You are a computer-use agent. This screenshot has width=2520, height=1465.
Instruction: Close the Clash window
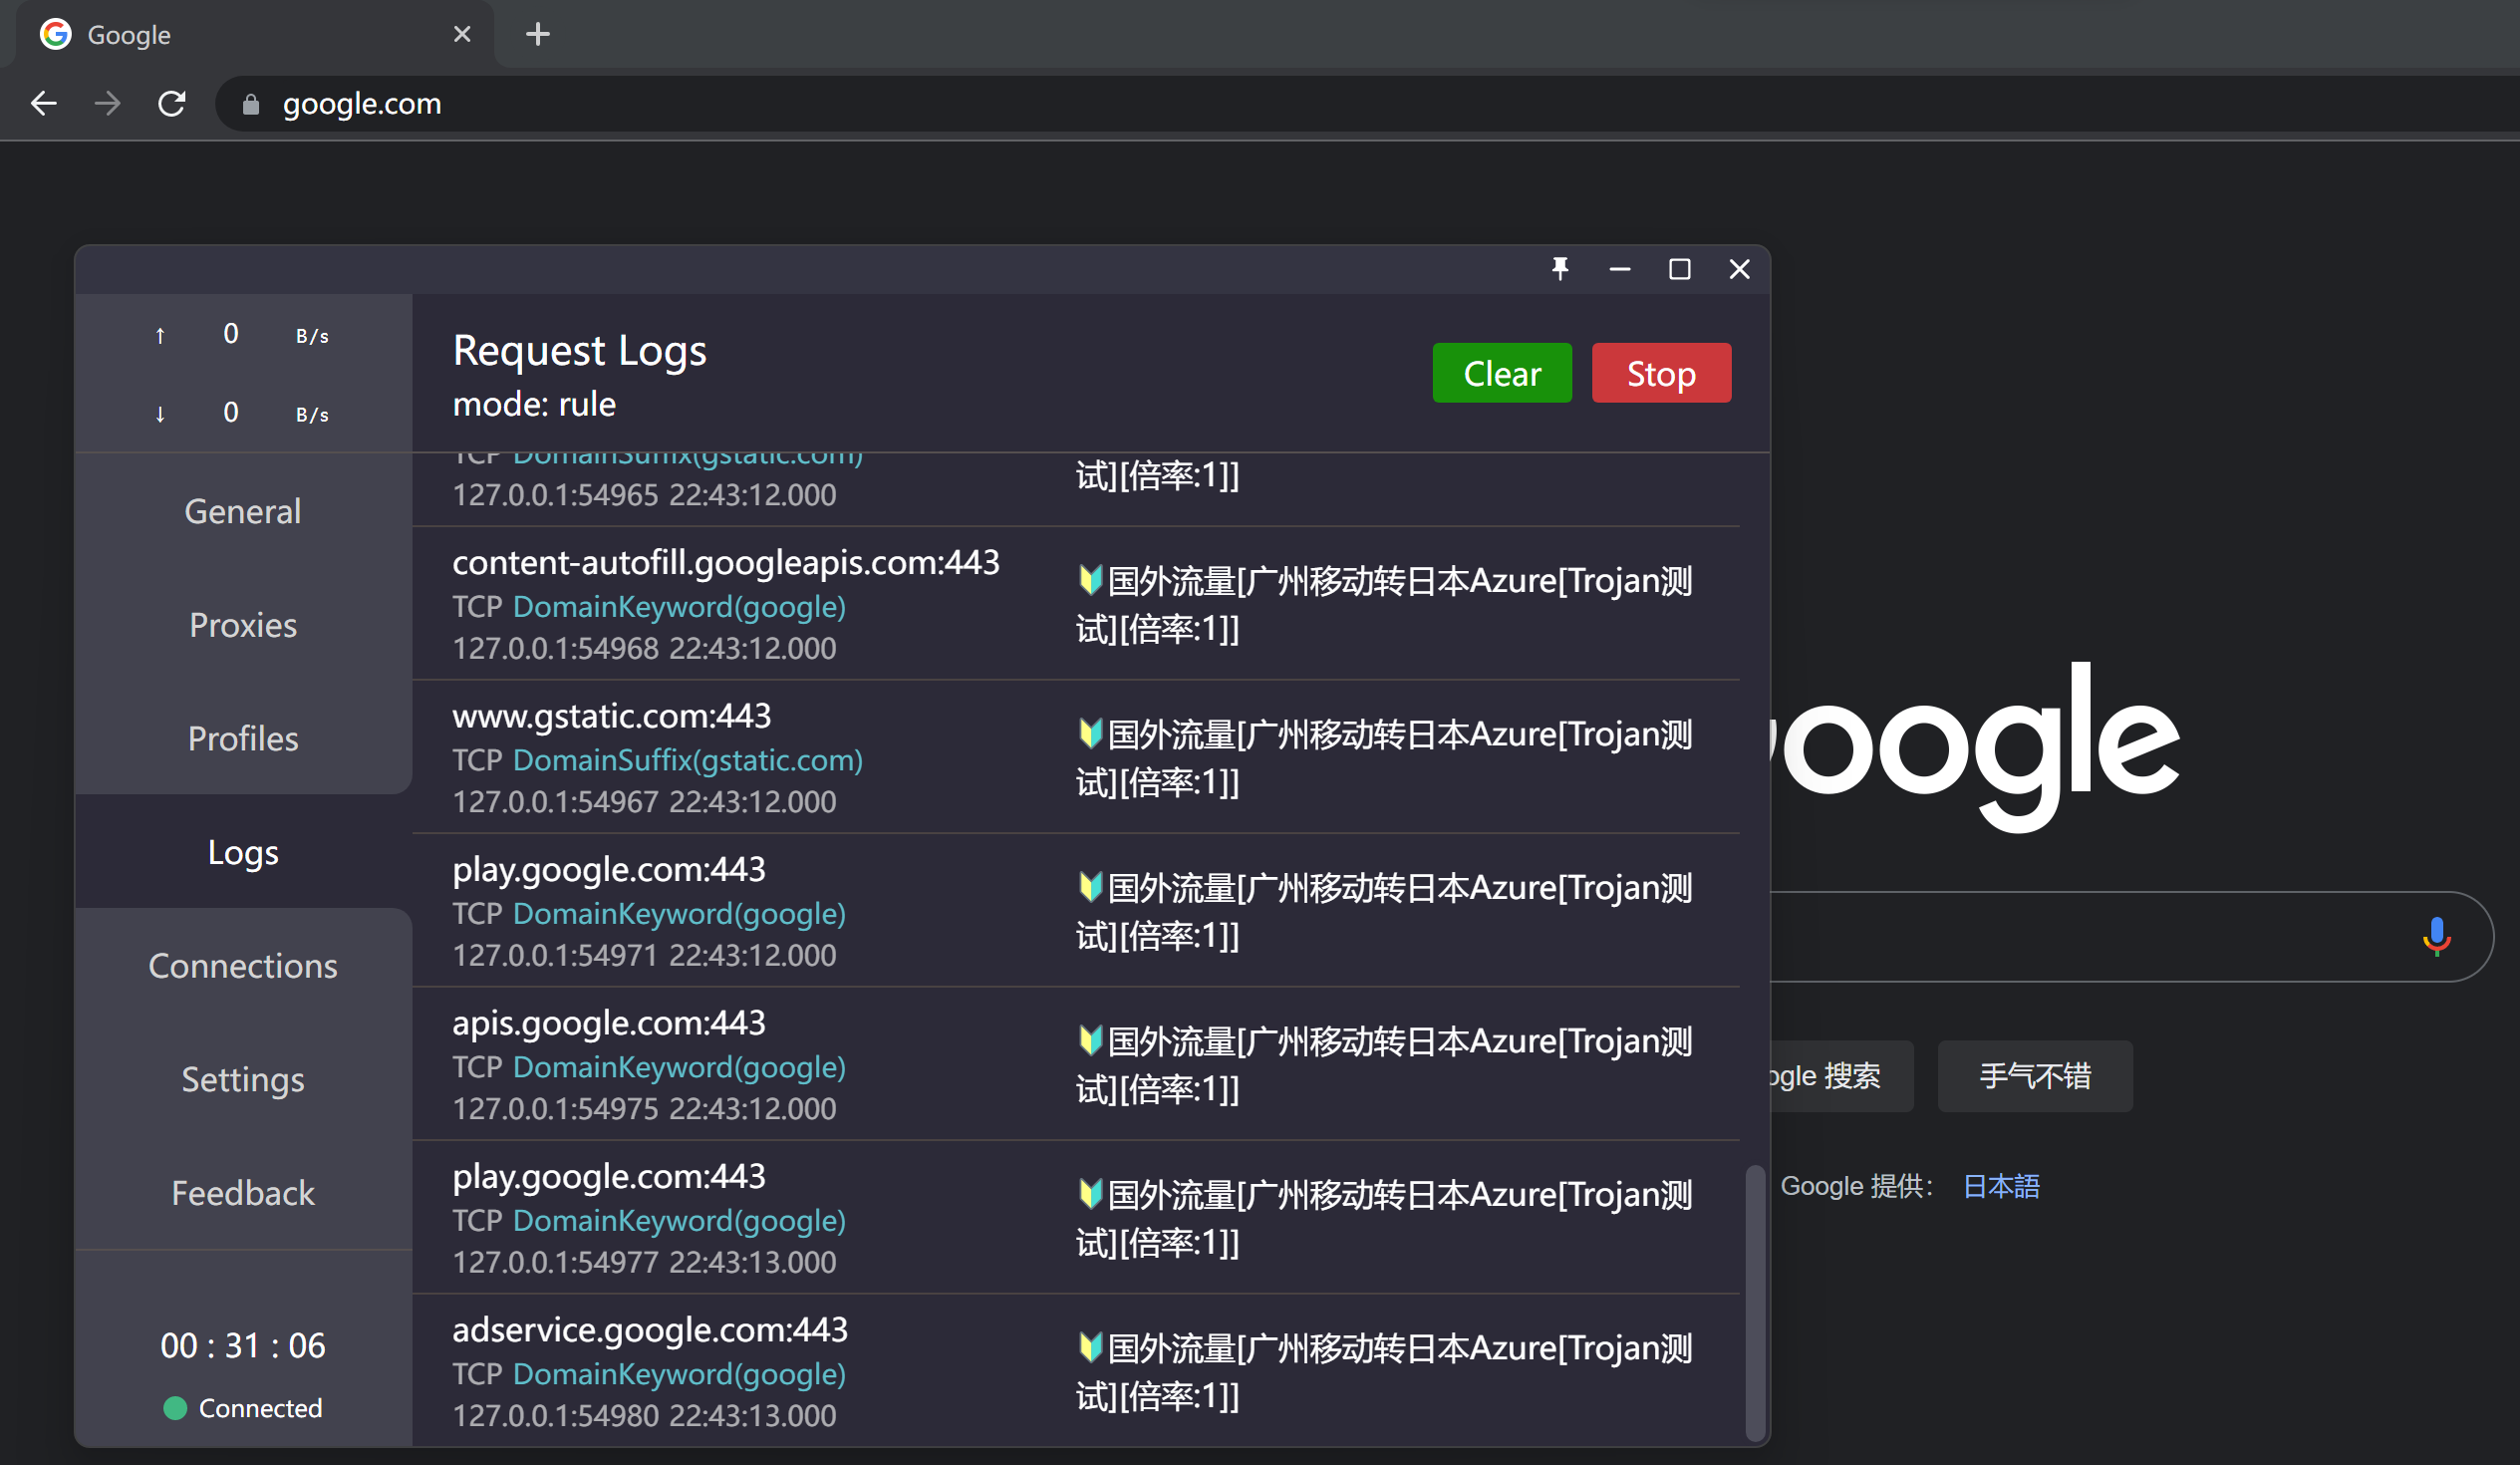(1740, 269)
